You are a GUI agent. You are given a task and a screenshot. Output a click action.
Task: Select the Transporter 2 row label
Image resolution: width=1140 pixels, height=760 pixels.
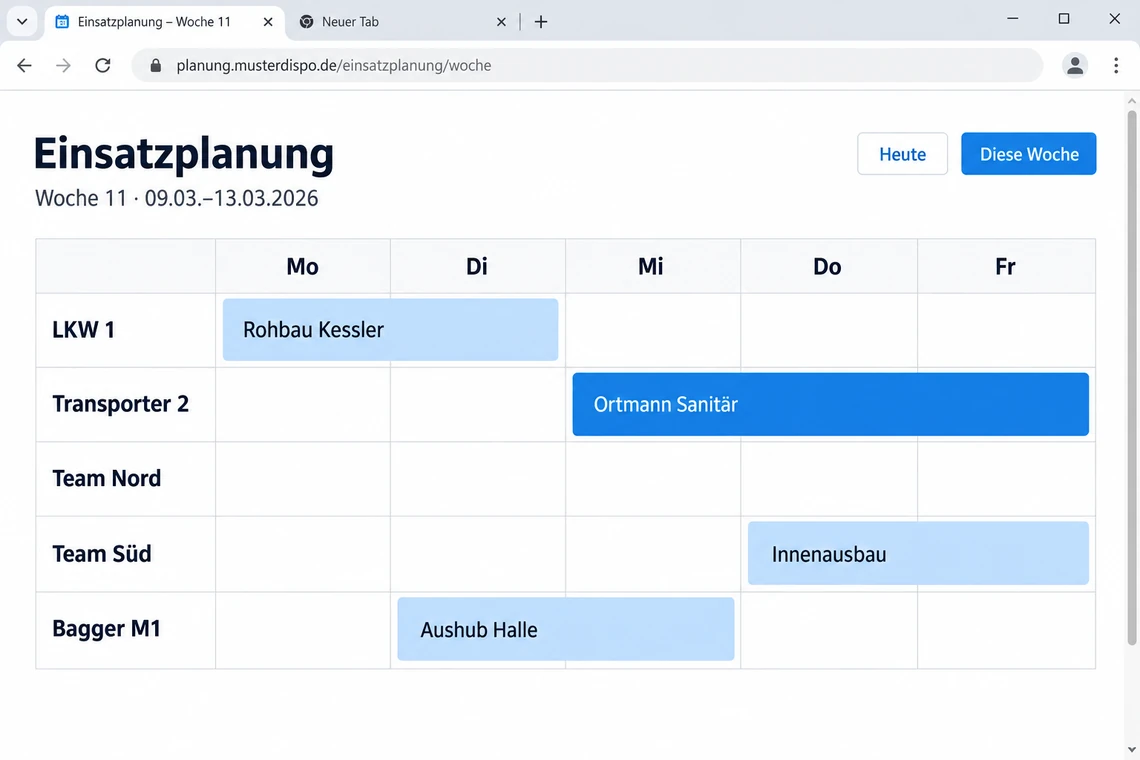121,404
